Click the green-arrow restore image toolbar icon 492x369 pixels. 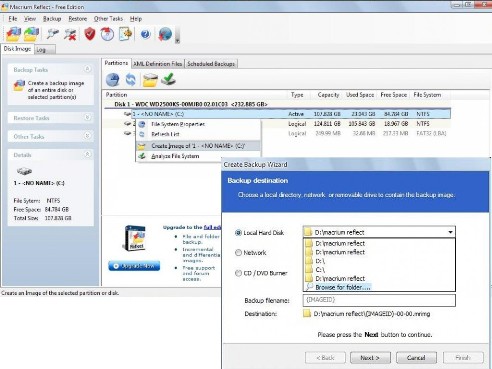pyautogui.click(x=31, y=34)
